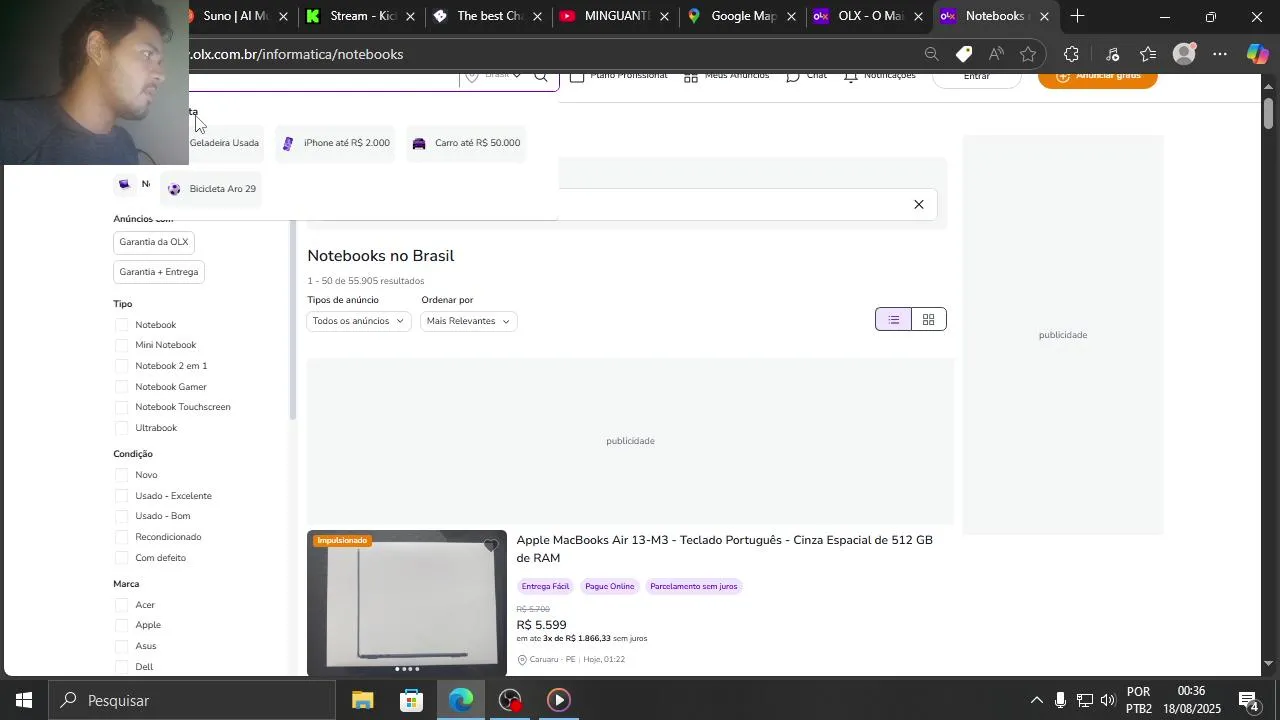
Task: Choose Carro até R$ 50.000 suggestion
Action: point(466,143)
